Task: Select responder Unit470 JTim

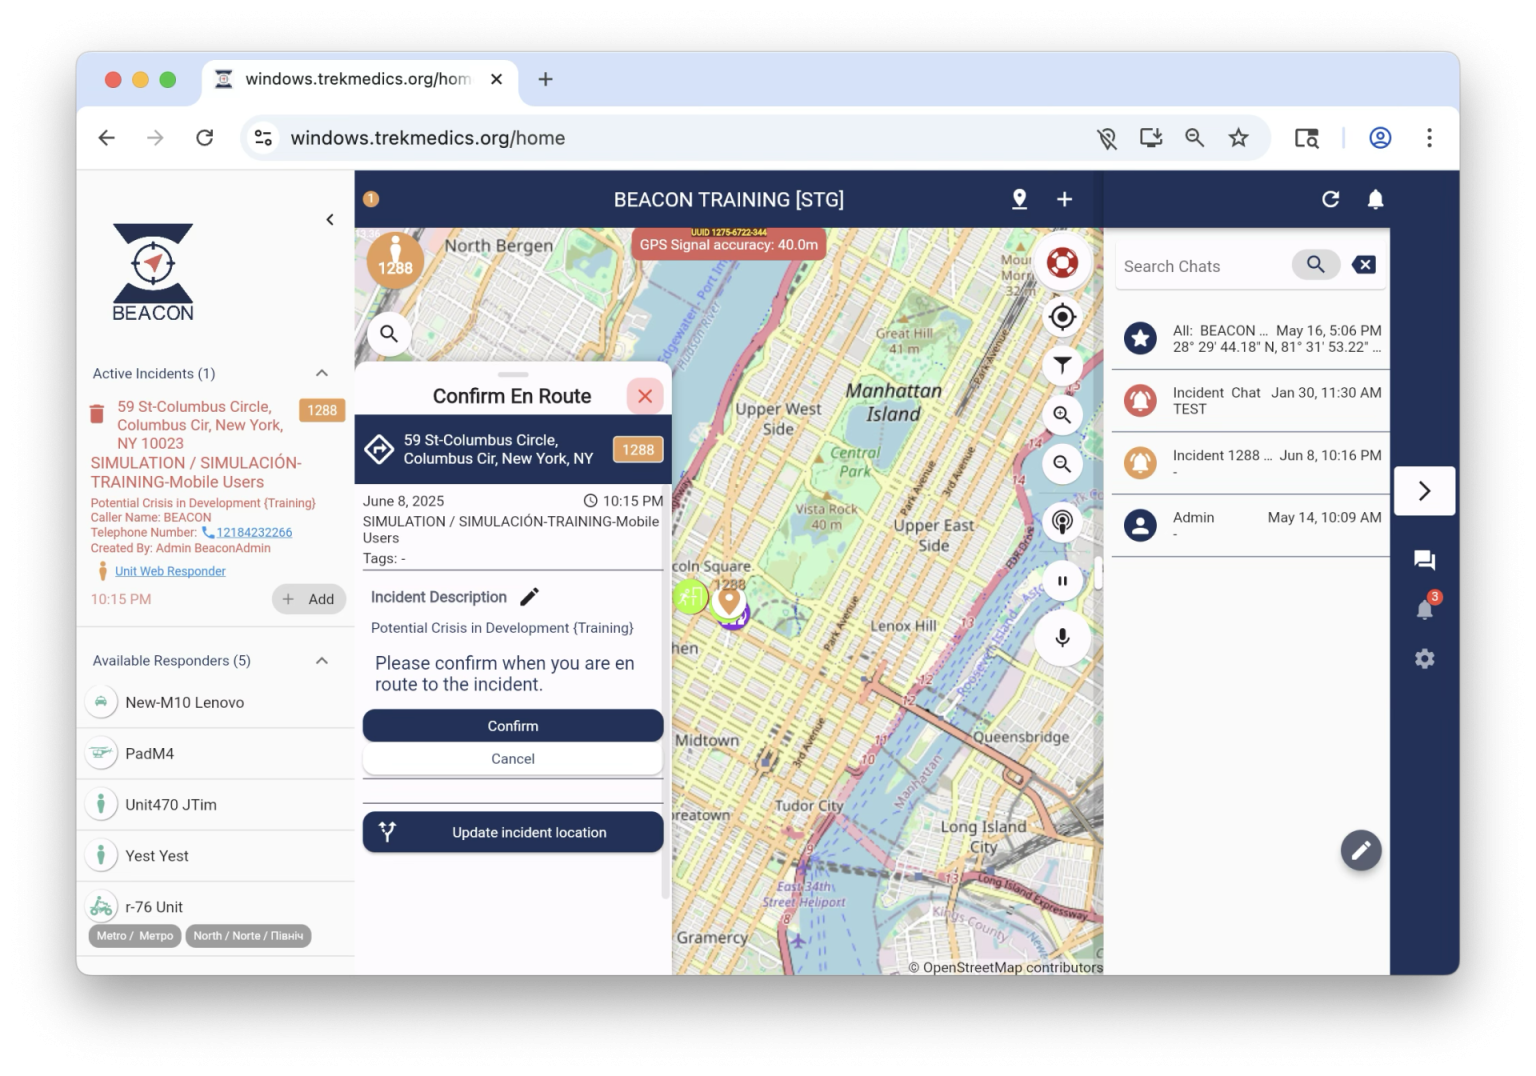Action: (215, 804)
